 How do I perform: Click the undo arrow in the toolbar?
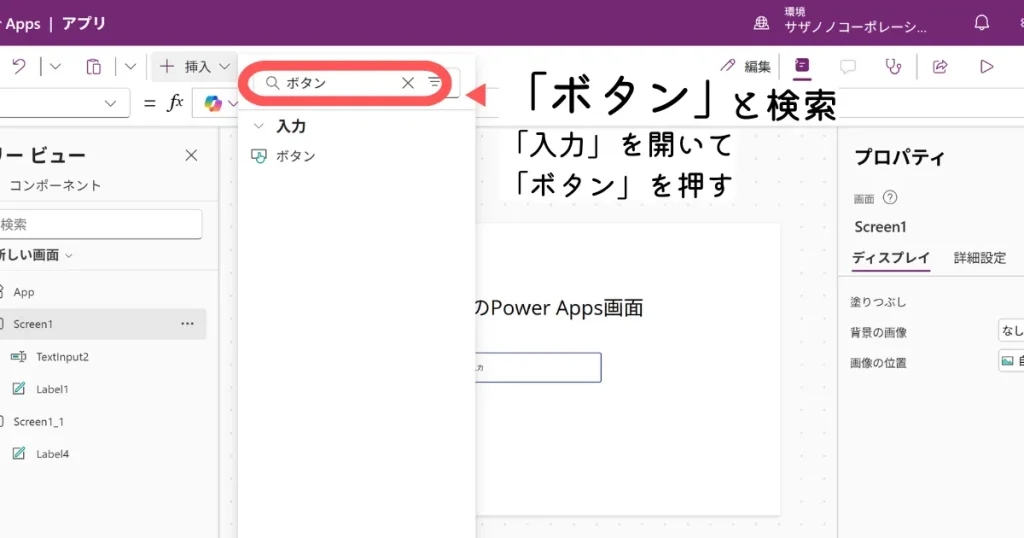click(19, 67)
